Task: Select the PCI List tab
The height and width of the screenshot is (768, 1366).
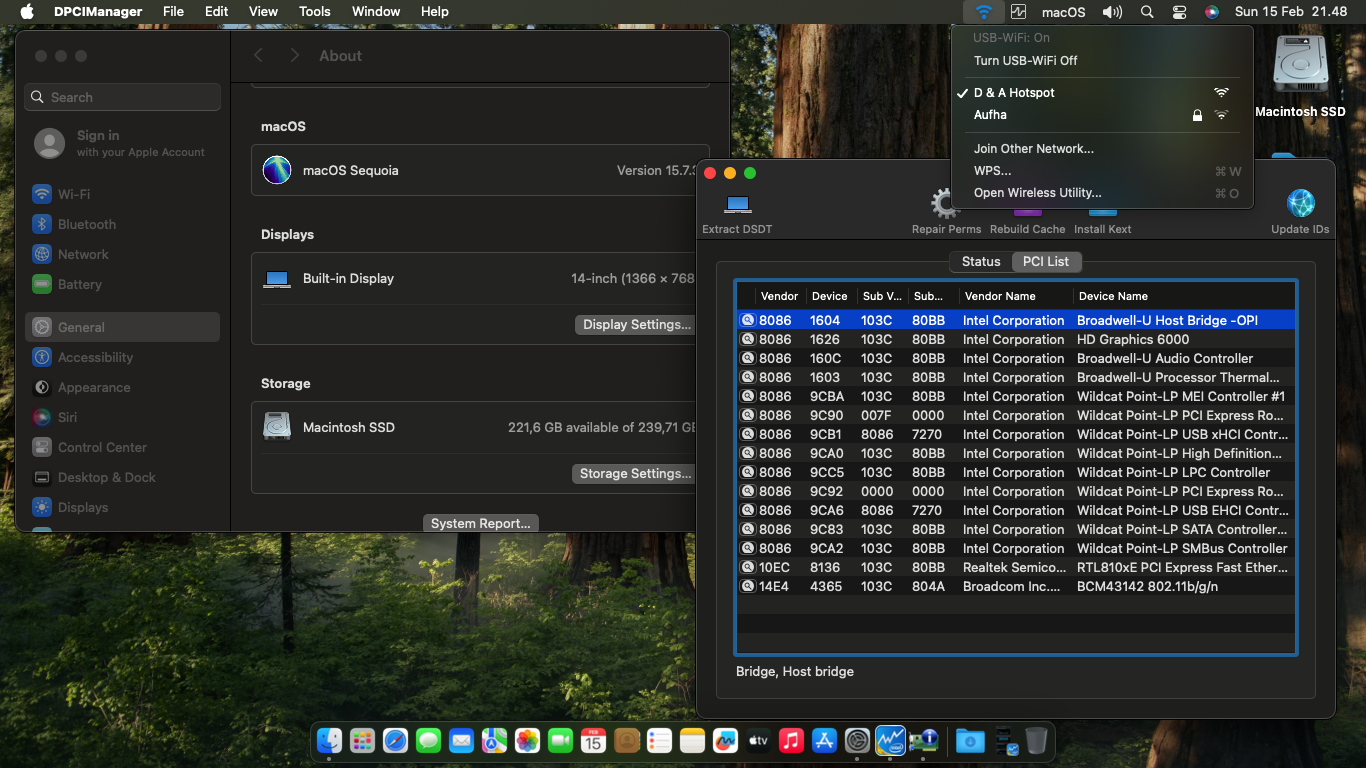Action: click(x=1046, y=261)
